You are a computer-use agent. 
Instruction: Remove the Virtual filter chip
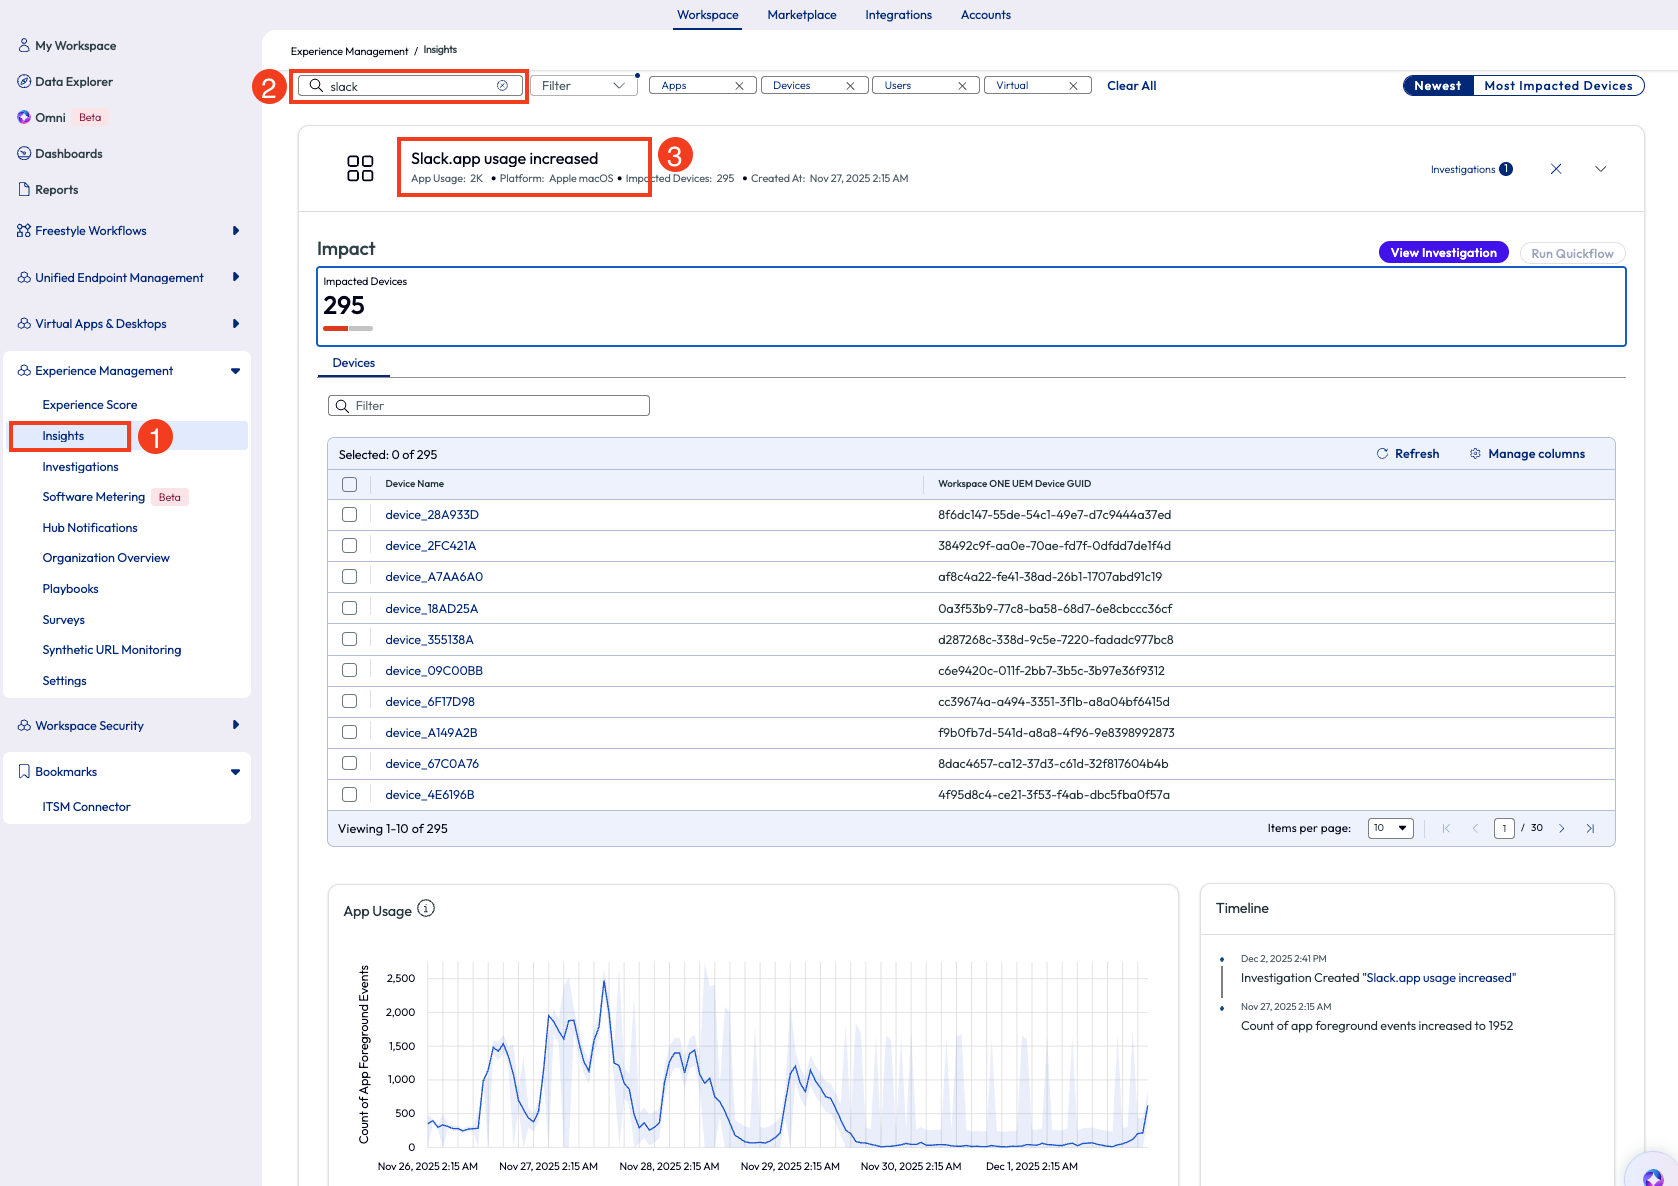tap(1073, 86)
